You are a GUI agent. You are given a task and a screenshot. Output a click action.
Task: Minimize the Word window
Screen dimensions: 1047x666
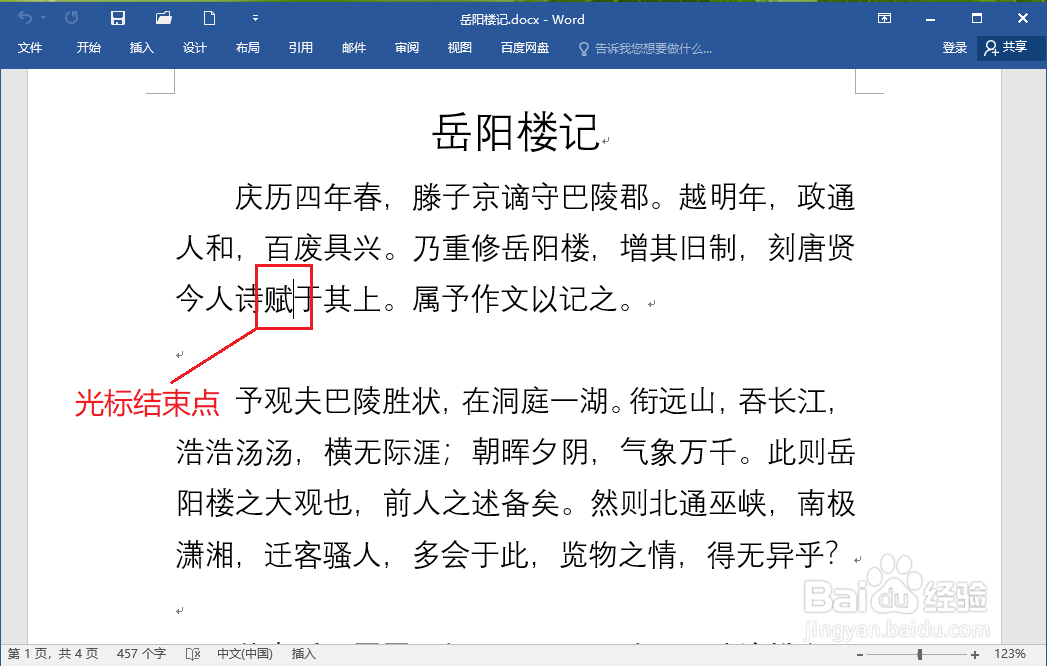pos(930,19)
